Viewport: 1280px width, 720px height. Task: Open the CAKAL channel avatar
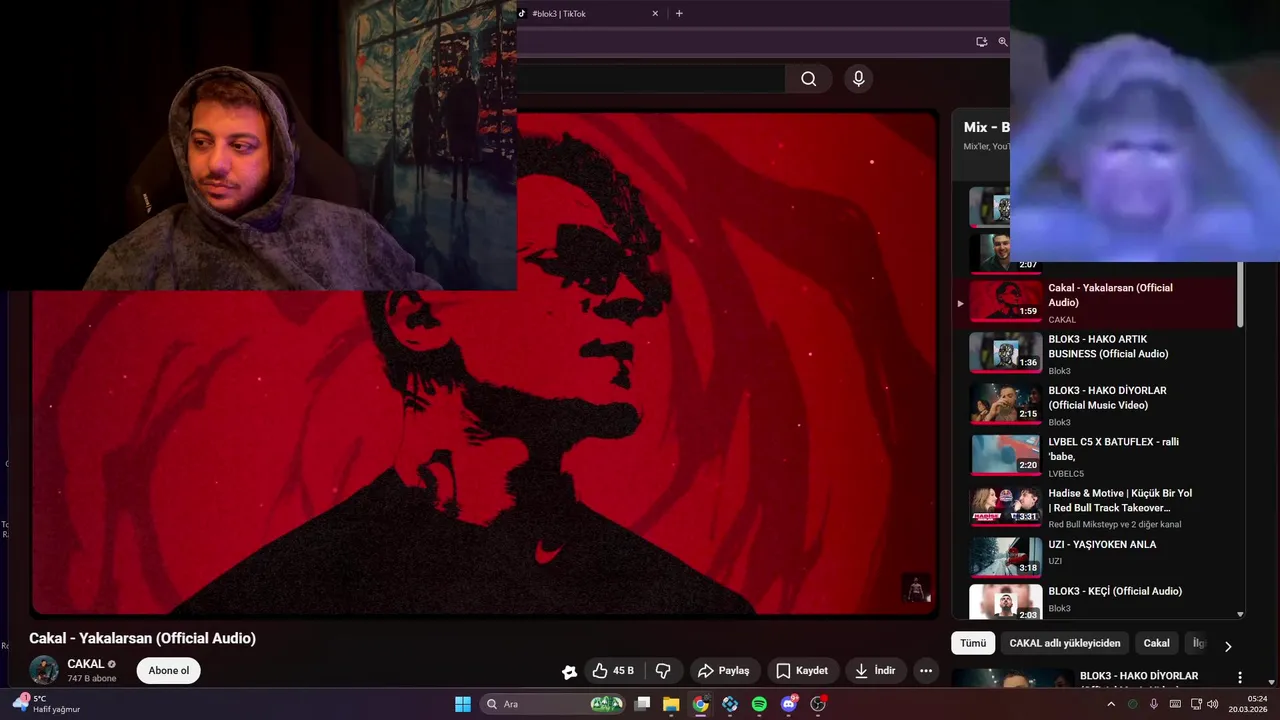pyautogui.click(x=44, y=670)
